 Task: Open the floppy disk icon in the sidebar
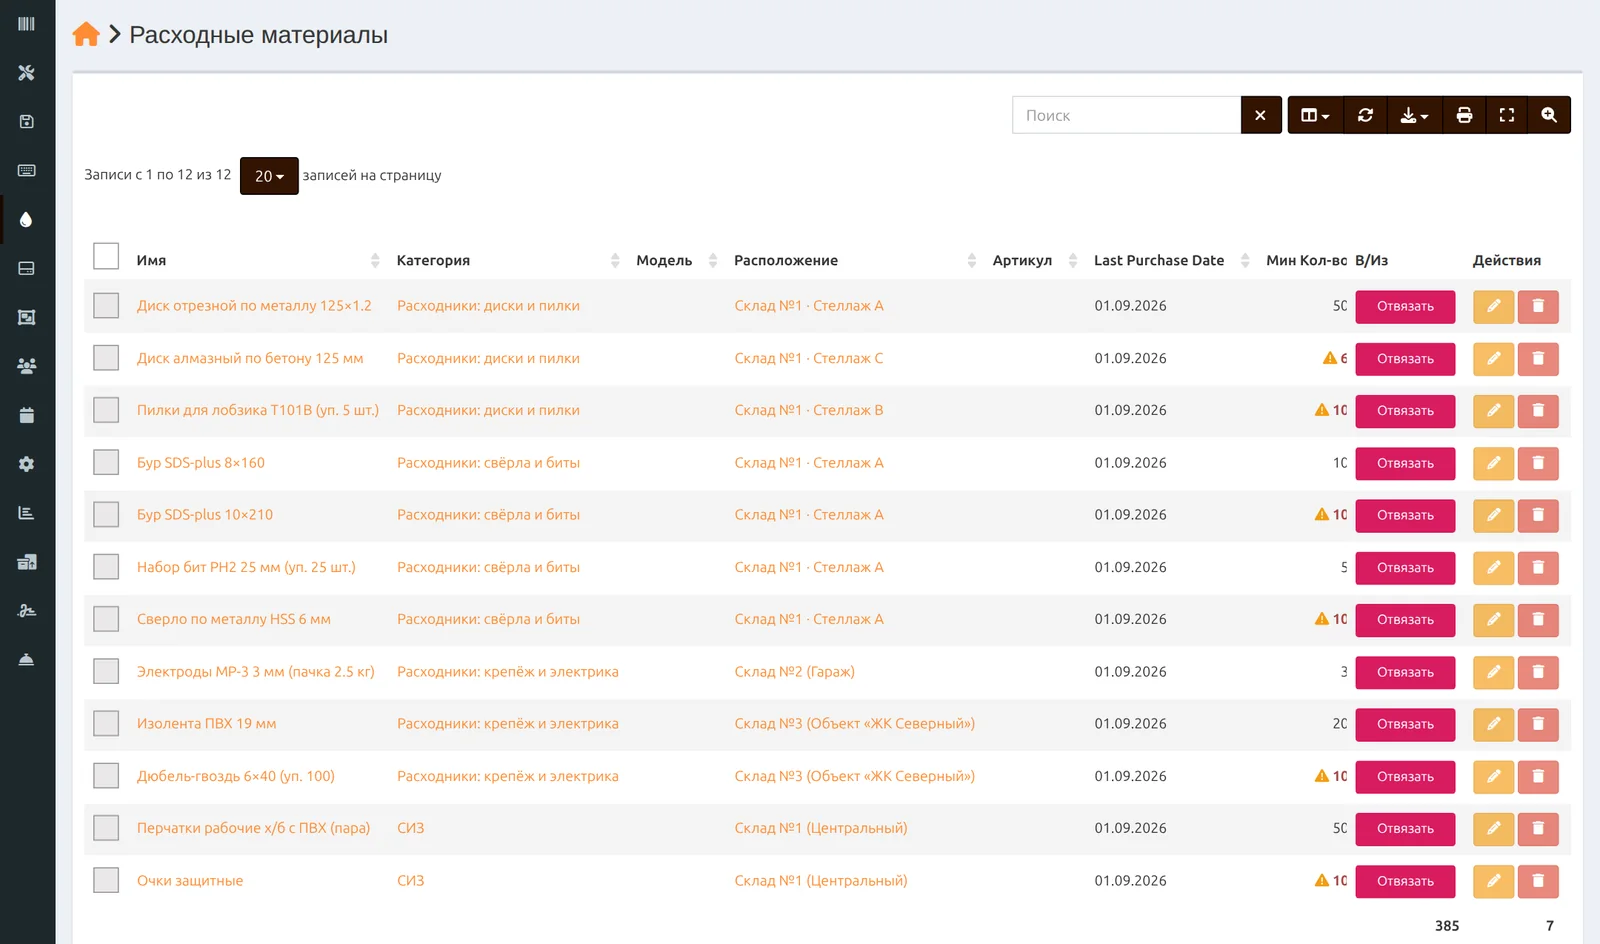point(27,122)
